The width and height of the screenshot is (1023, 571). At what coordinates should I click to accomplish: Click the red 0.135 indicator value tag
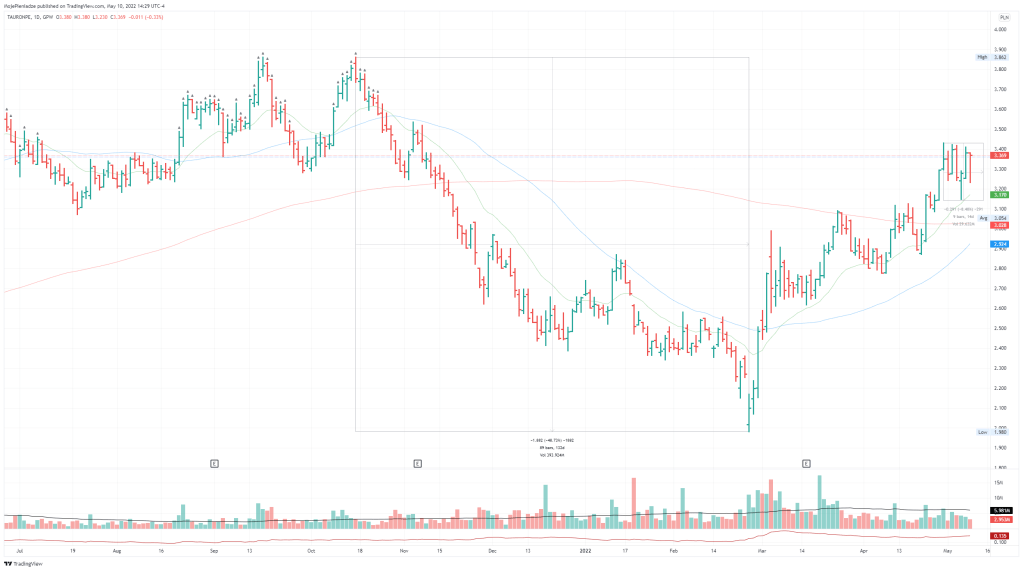[999, 535]
